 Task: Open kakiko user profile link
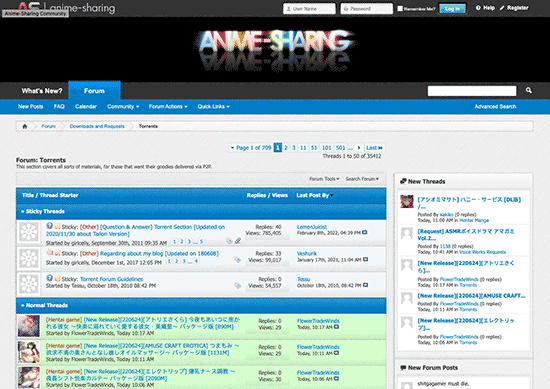tap(447, 214)
